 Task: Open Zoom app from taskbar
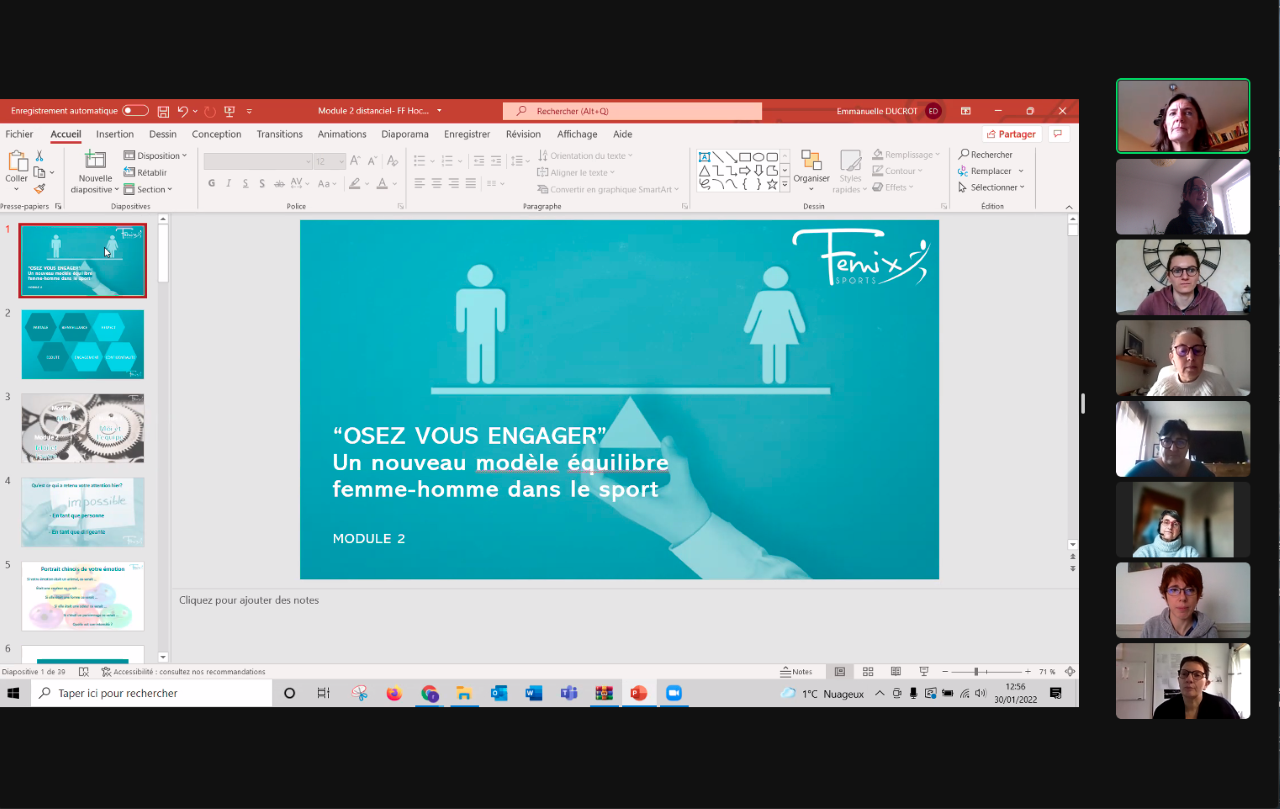coord(673,693)
